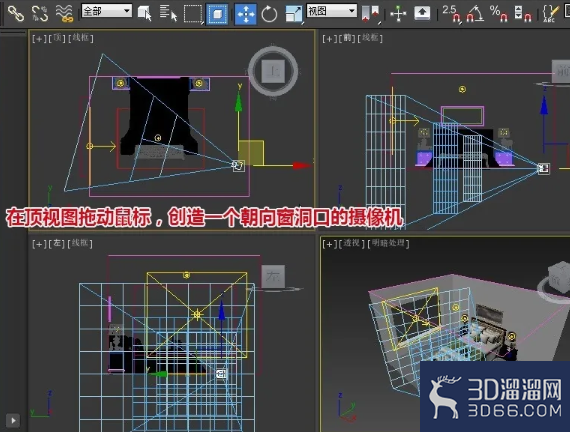Toggle the Window/Crossing selection mode
This screenshot has width=570, height=432.
click(x=217, y=14)
